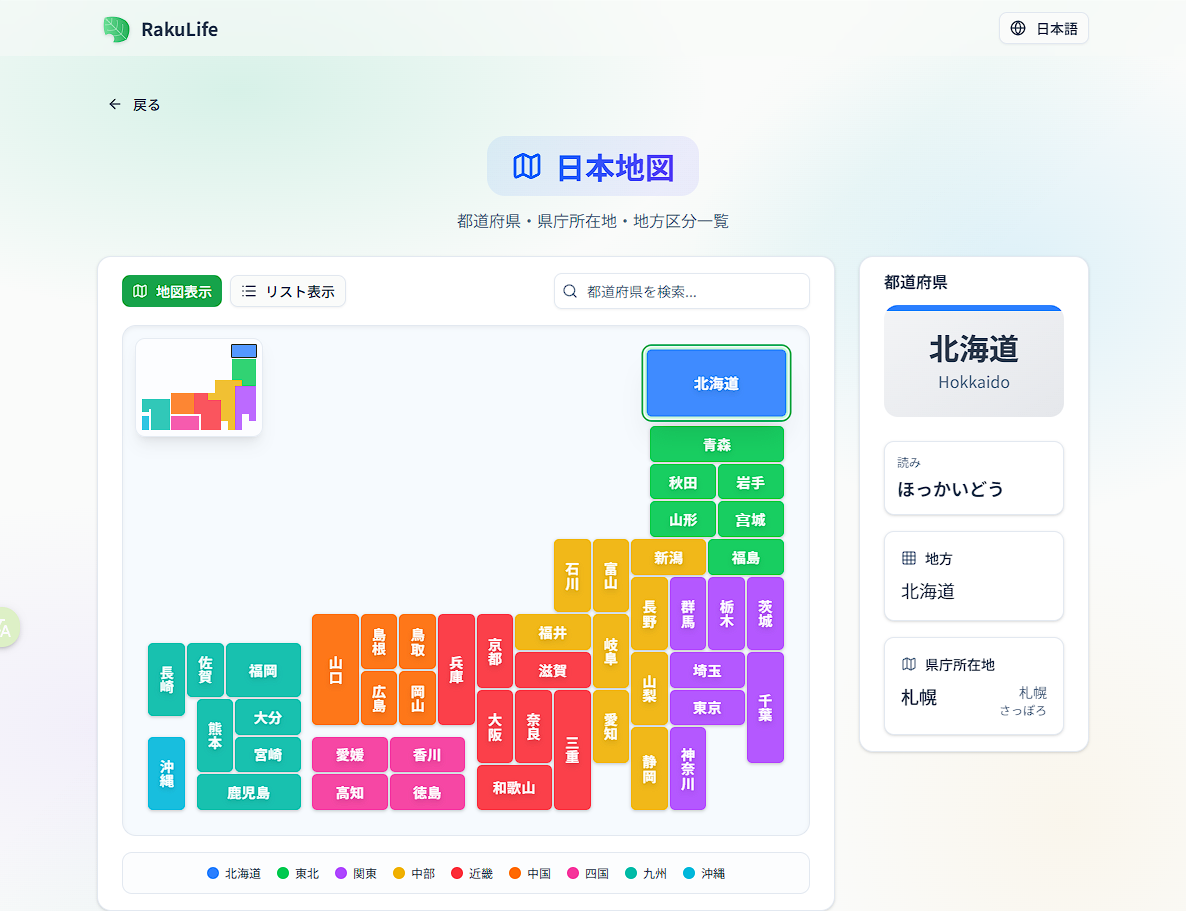
Task: Select the 東京 prefecture tile
Action: [707, 707]
